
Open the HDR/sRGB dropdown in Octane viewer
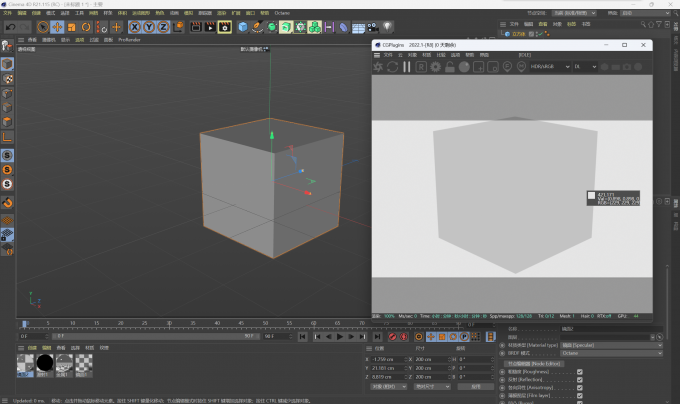(550, 67)
